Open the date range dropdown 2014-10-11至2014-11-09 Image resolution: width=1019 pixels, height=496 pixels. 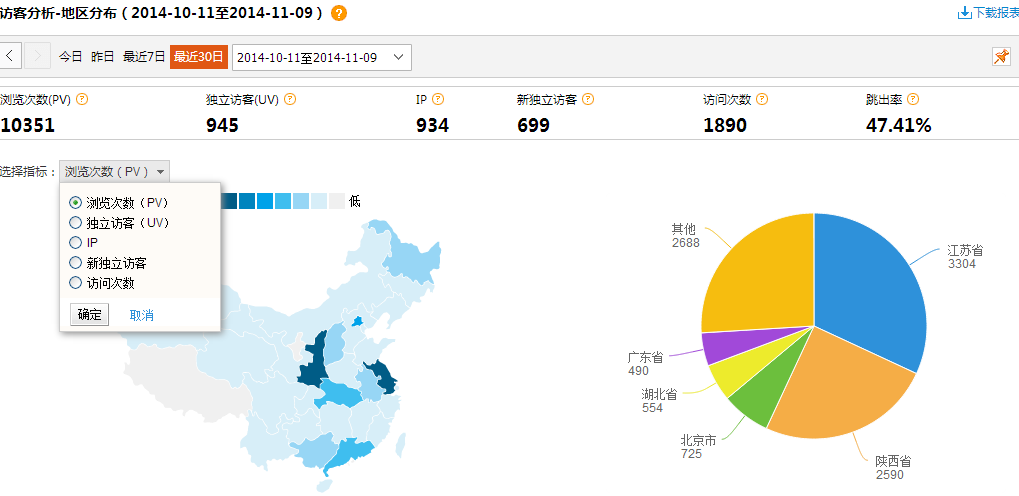tap(322, 57)
